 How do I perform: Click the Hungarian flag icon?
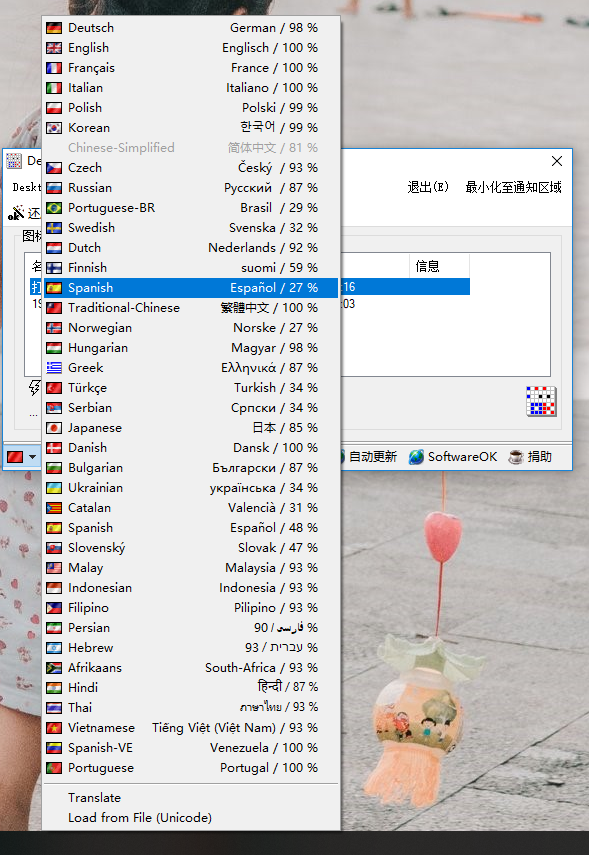click(54, 348)
